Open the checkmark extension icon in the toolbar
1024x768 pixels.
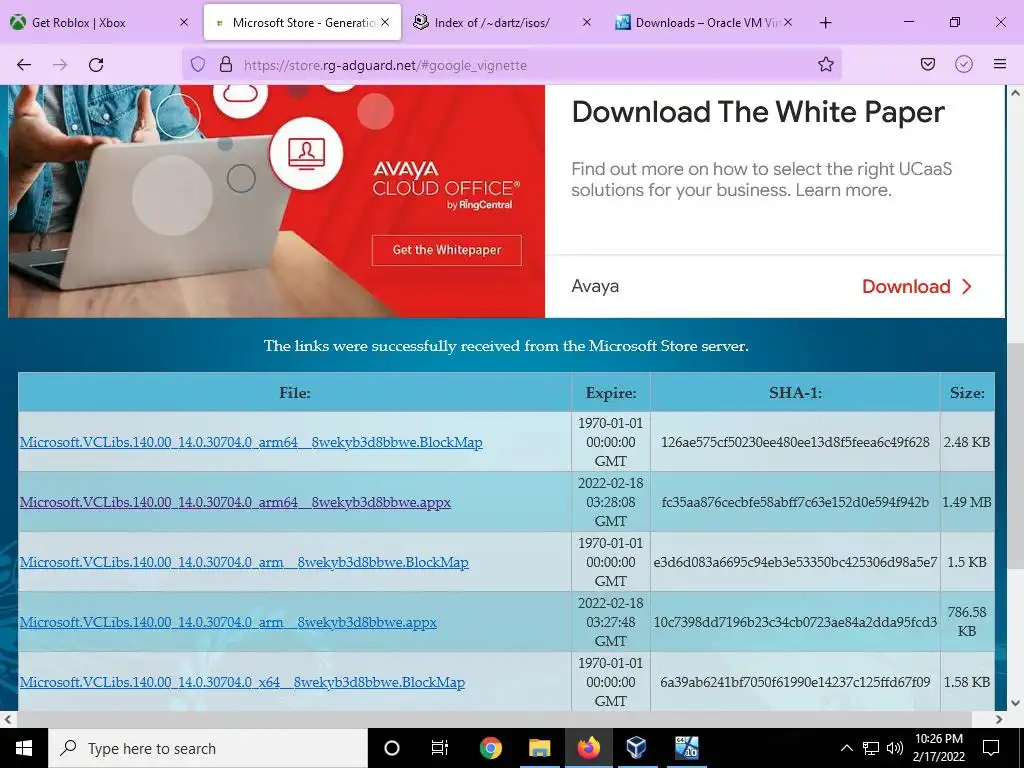[963, 64]
